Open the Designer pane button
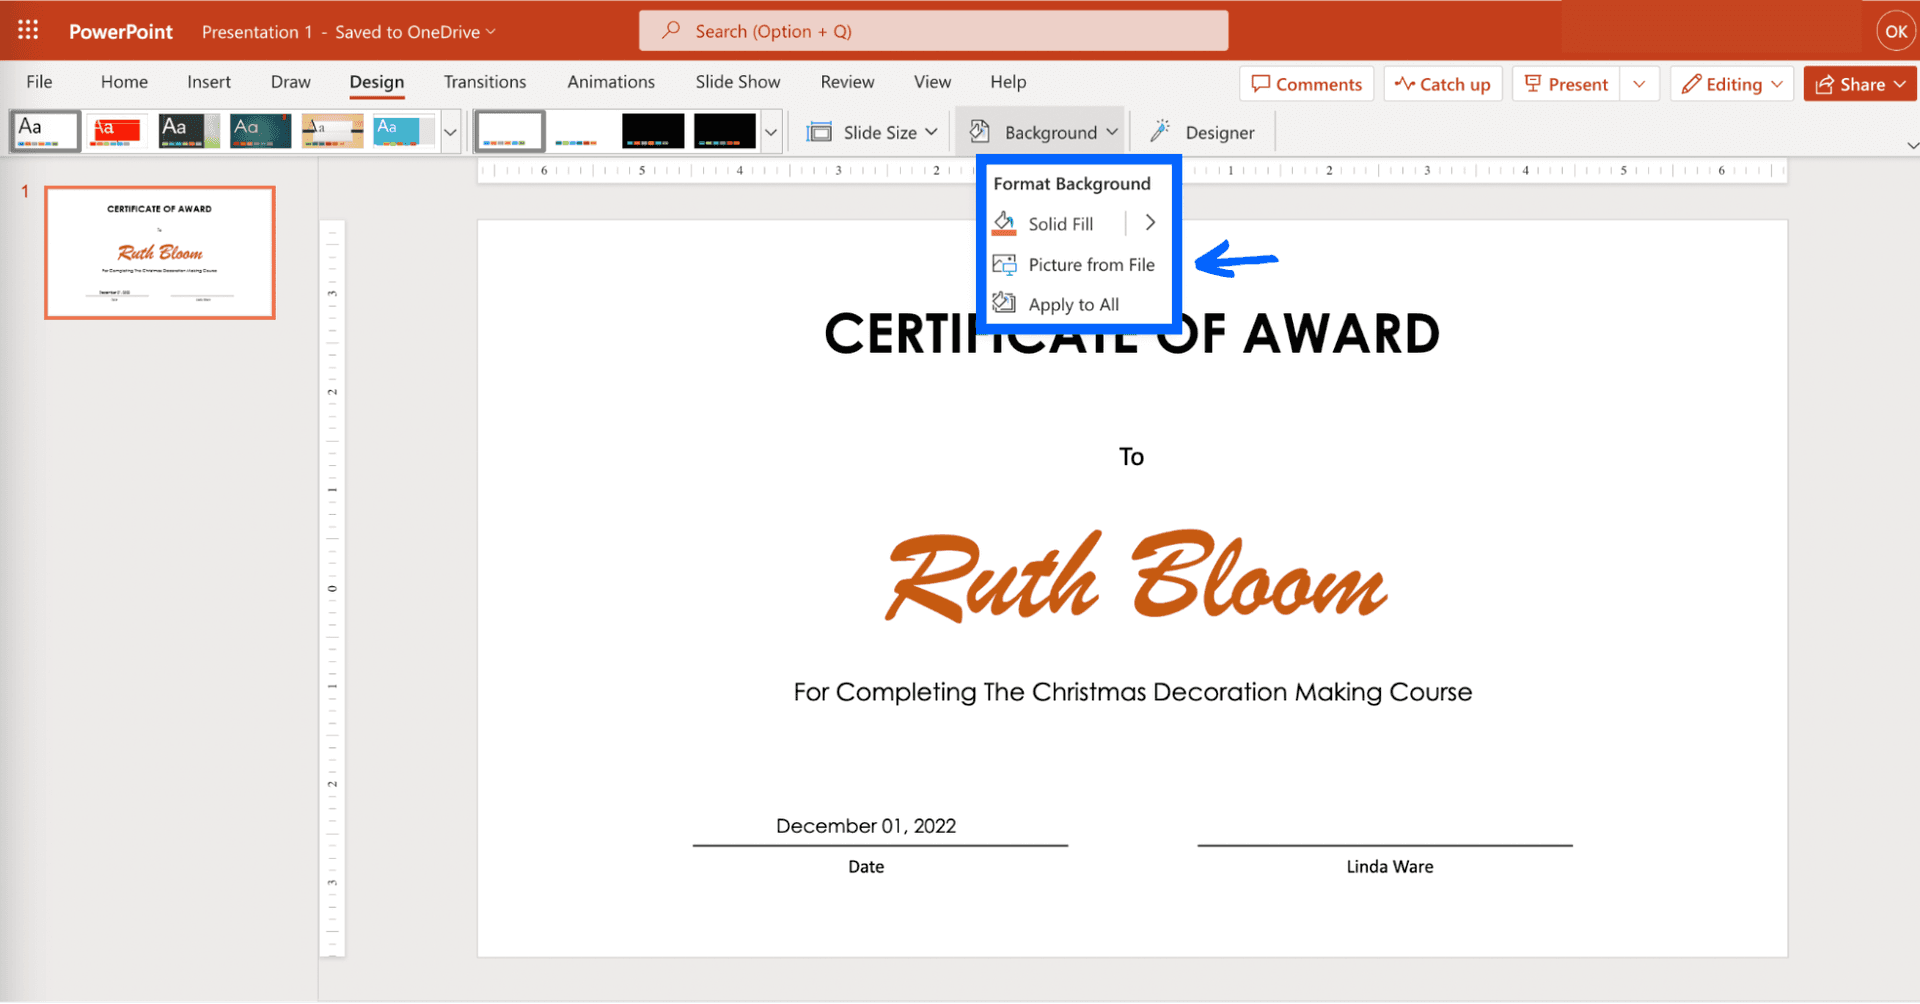Viewport: 1920px width, 1004px height. pyautogui.click(x=1203, y=132)
